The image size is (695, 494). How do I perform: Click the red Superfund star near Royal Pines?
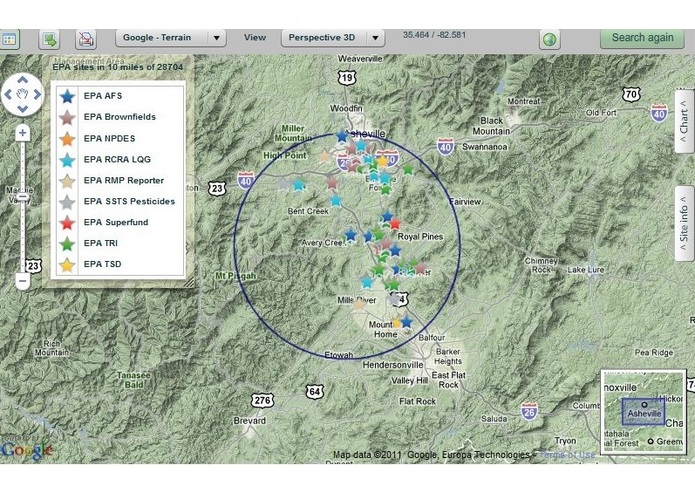394,224
